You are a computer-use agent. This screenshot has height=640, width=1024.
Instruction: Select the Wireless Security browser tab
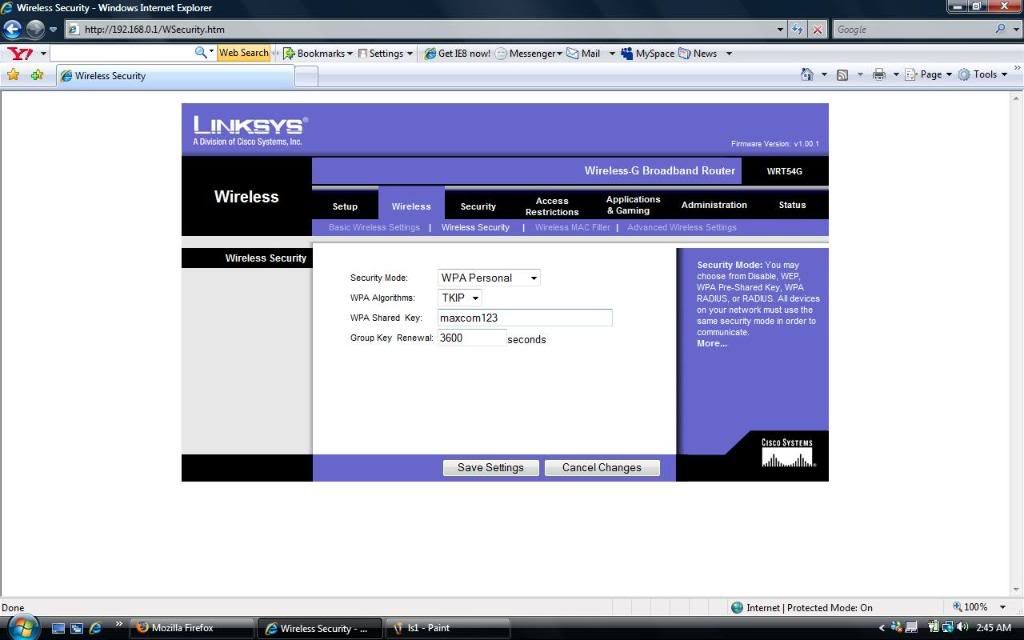click(175, 76)
